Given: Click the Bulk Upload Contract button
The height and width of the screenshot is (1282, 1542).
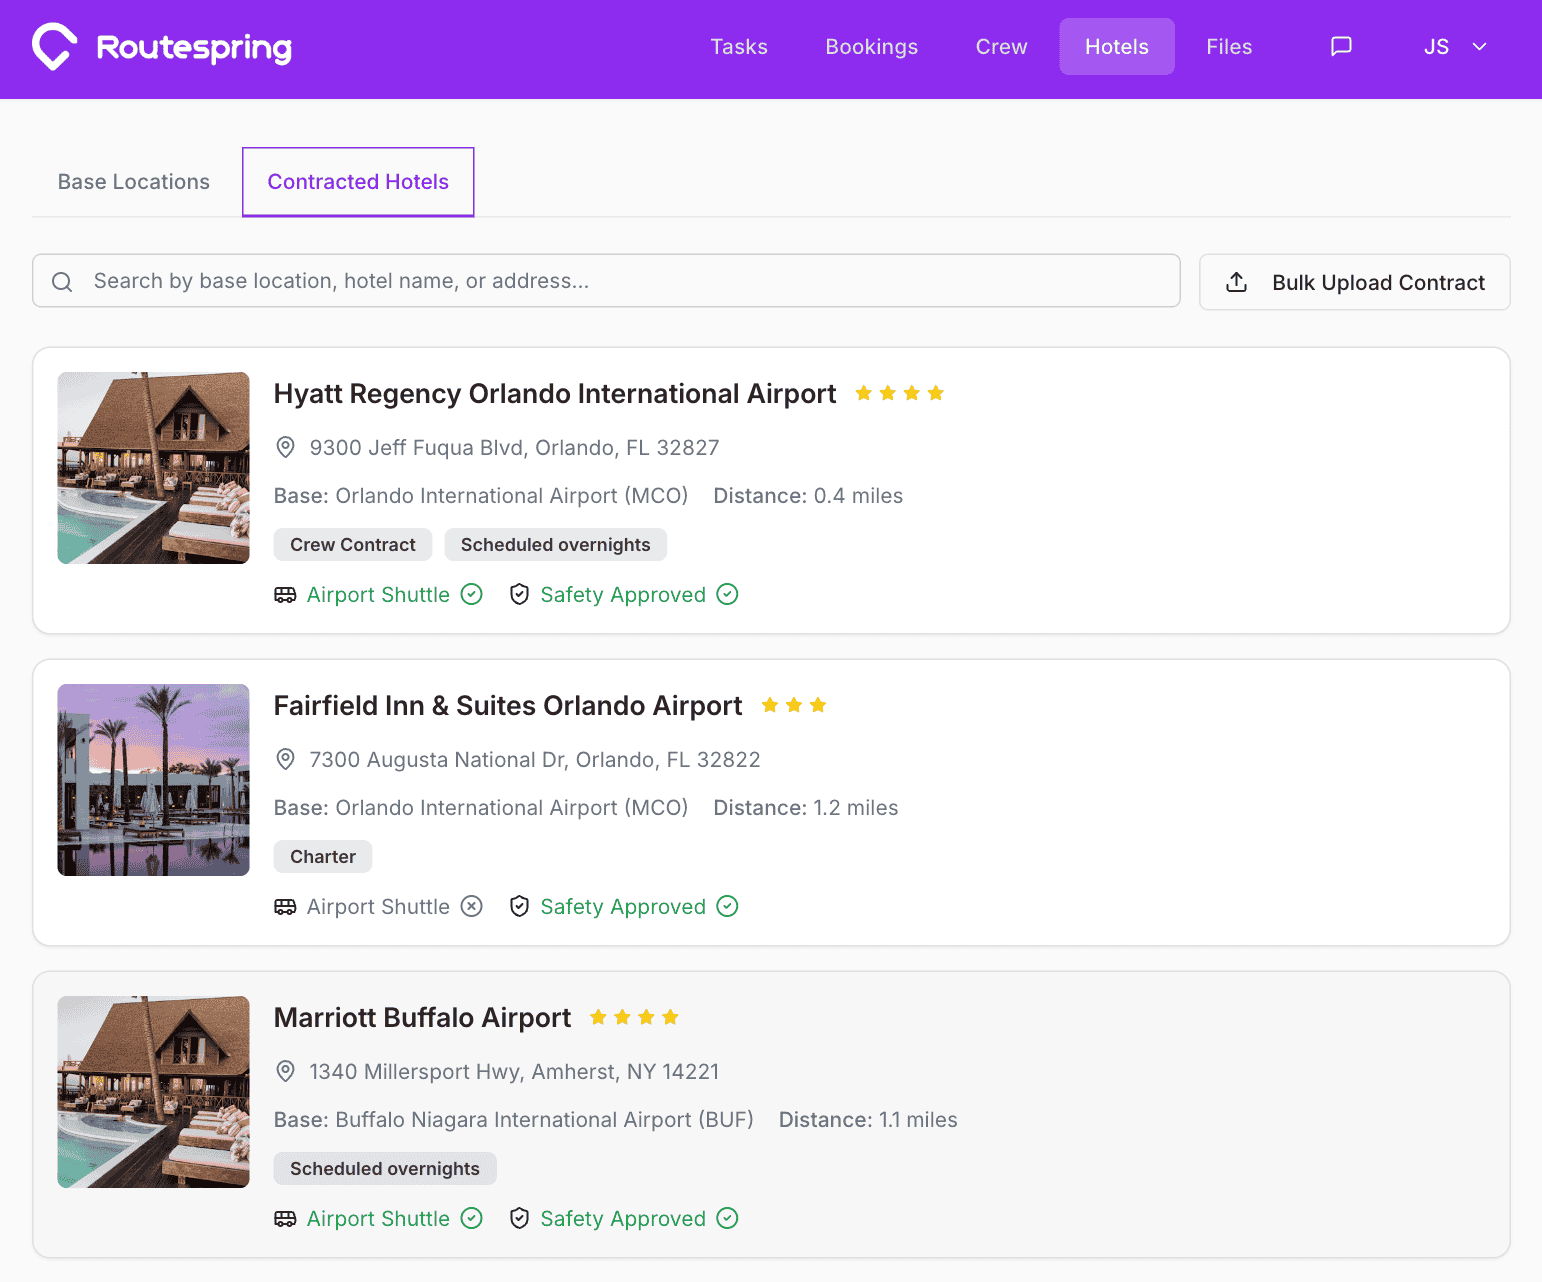Looking at the screenshot, I should pyautogui.click(x=1354, y=282).
